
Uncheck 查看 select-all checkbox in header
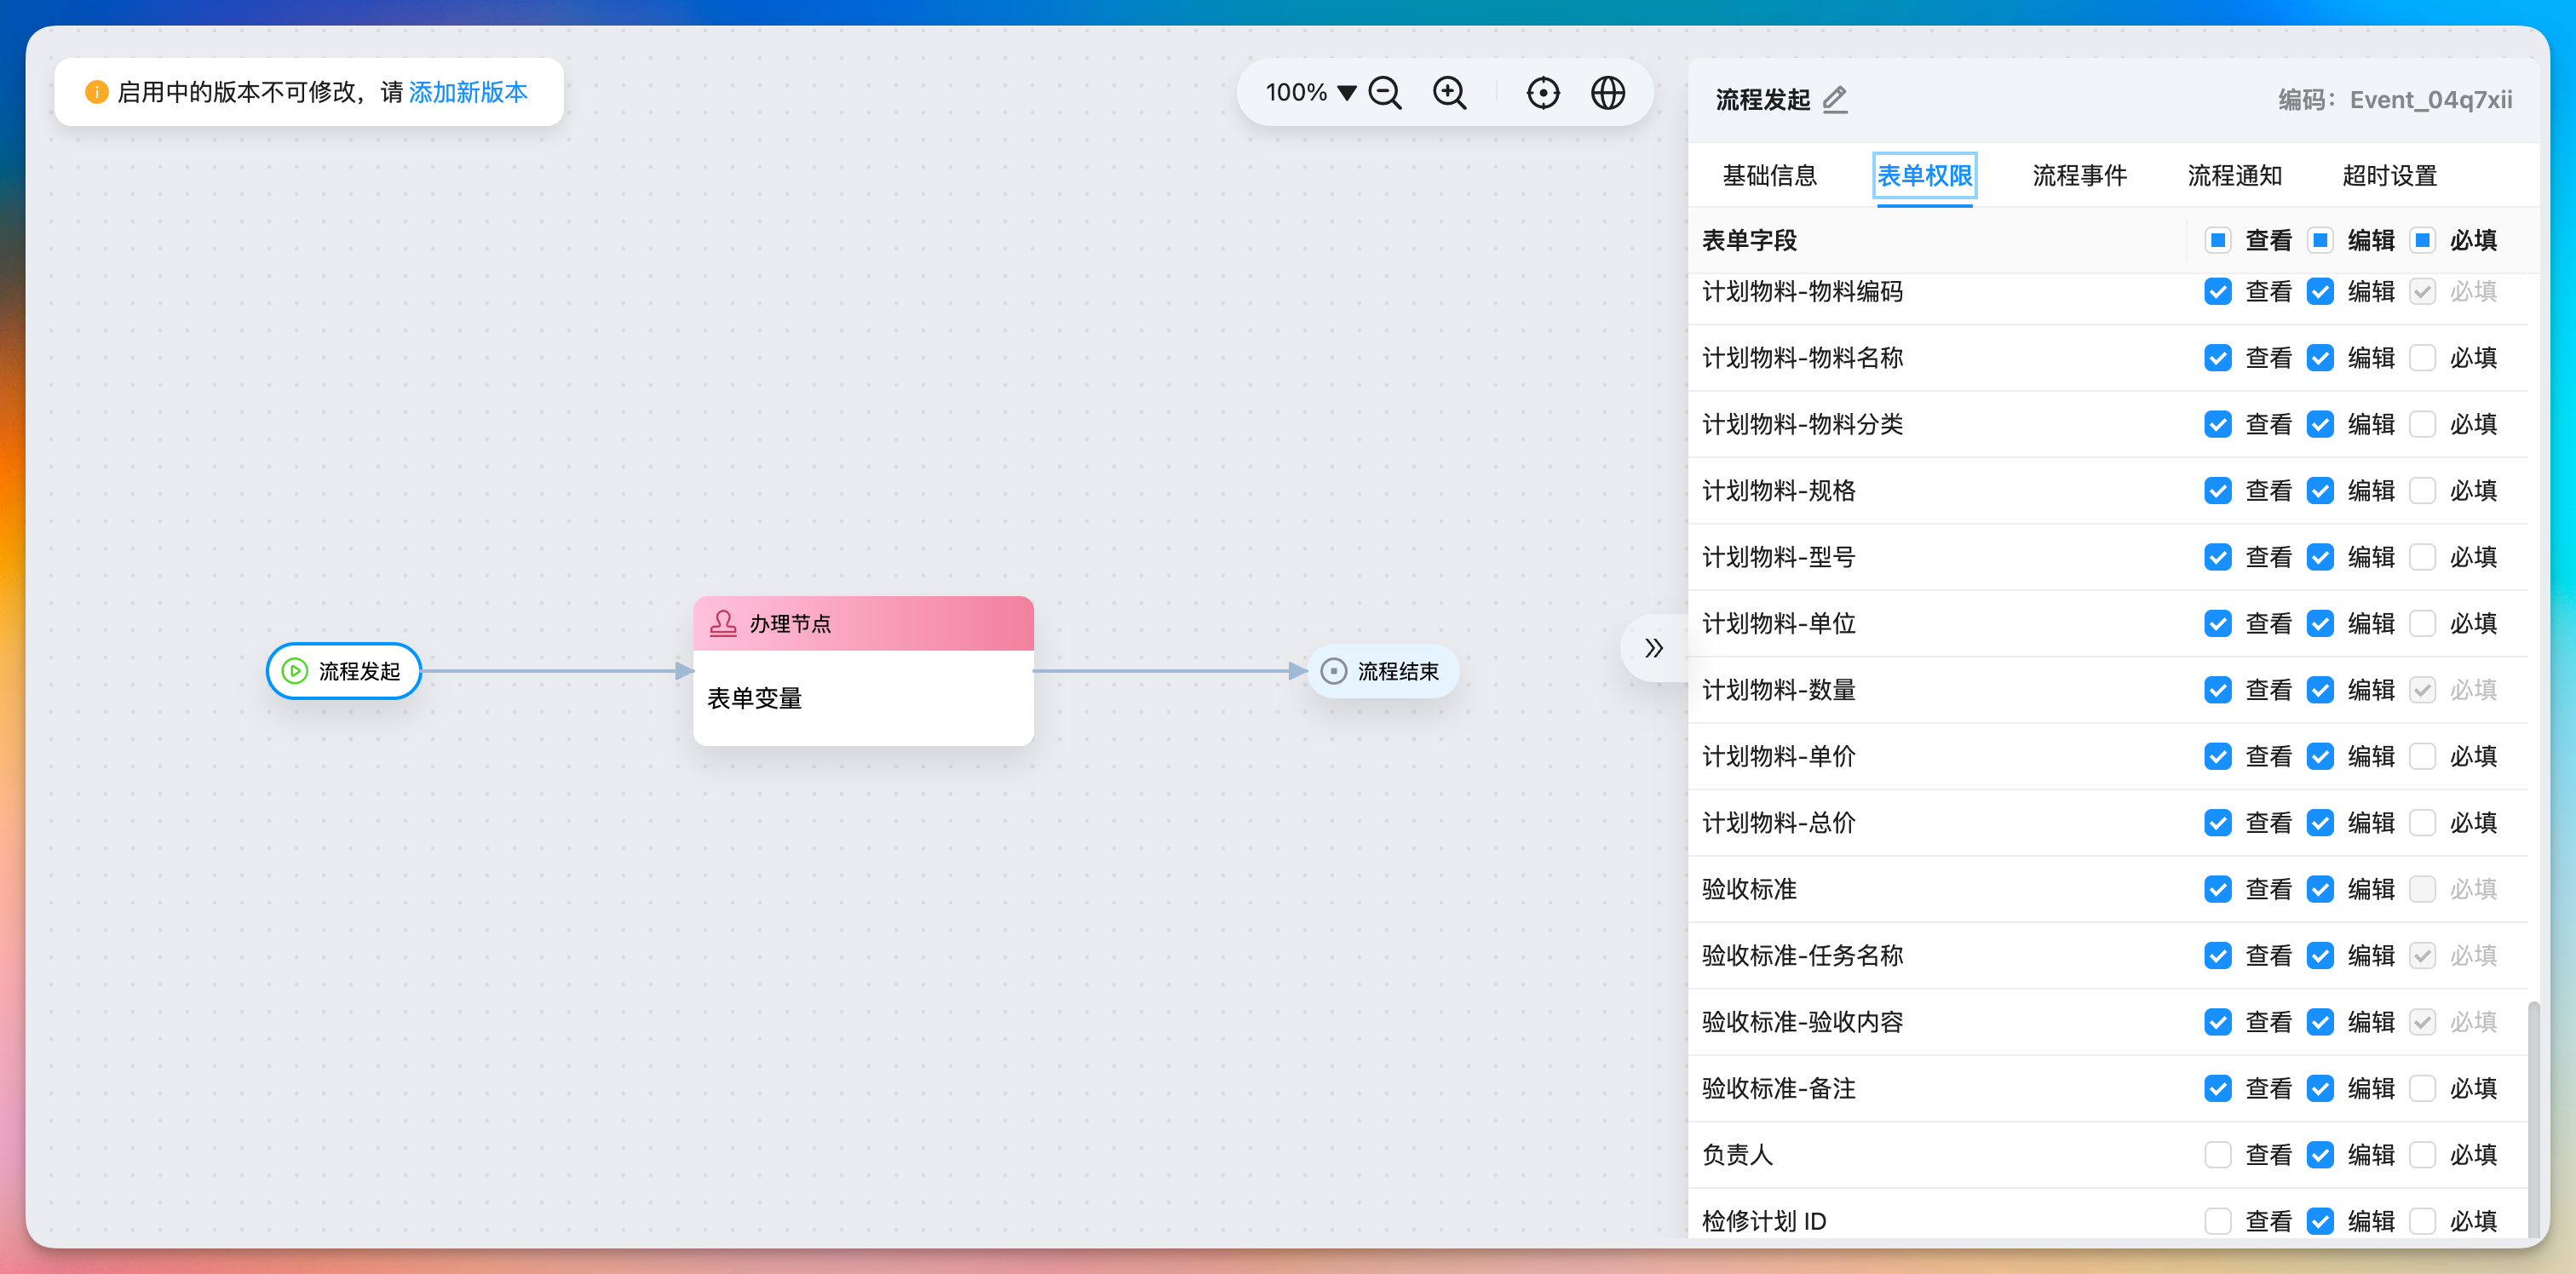(x=2218, y=240)
